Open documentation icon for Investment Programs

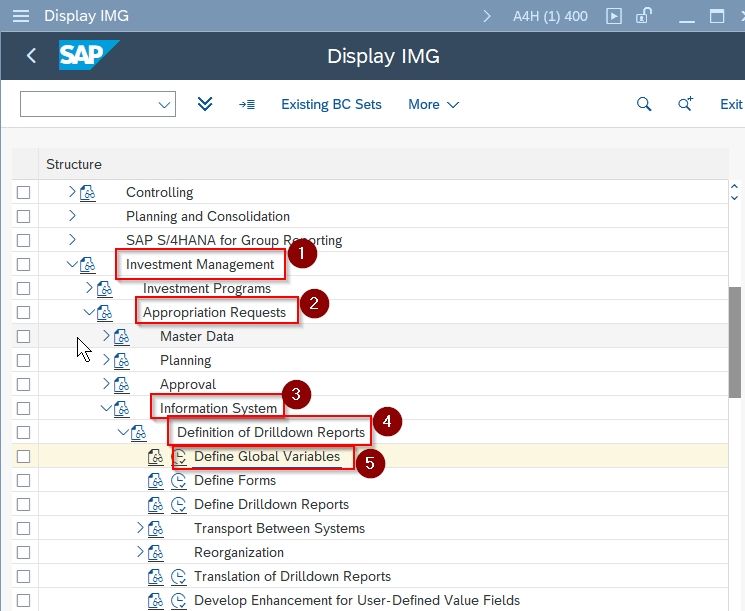(x=105, y=289)
